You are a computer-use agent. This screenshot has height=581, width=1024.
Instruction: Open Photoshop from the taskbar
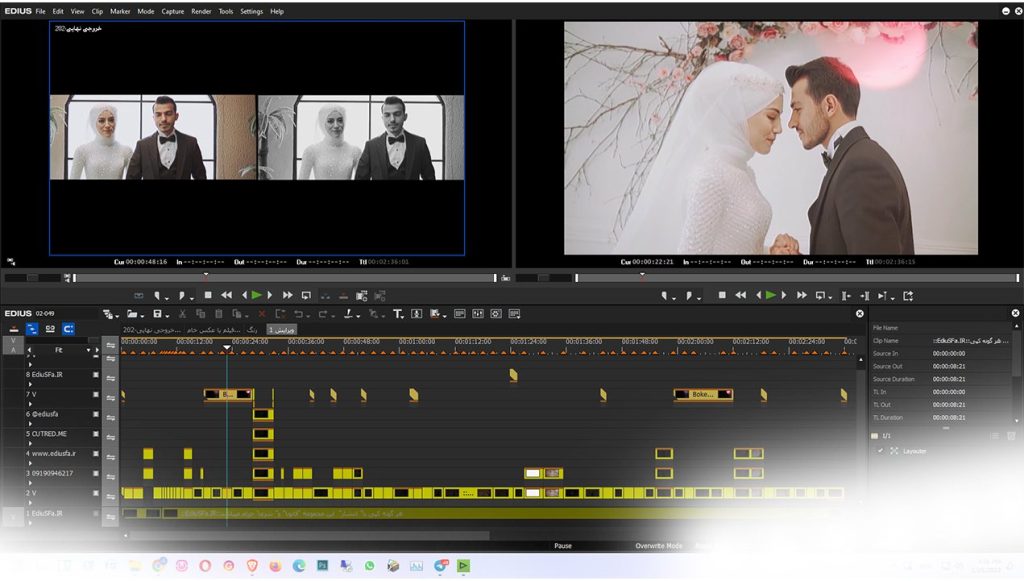pyautogui.click(x=323, y=565)
